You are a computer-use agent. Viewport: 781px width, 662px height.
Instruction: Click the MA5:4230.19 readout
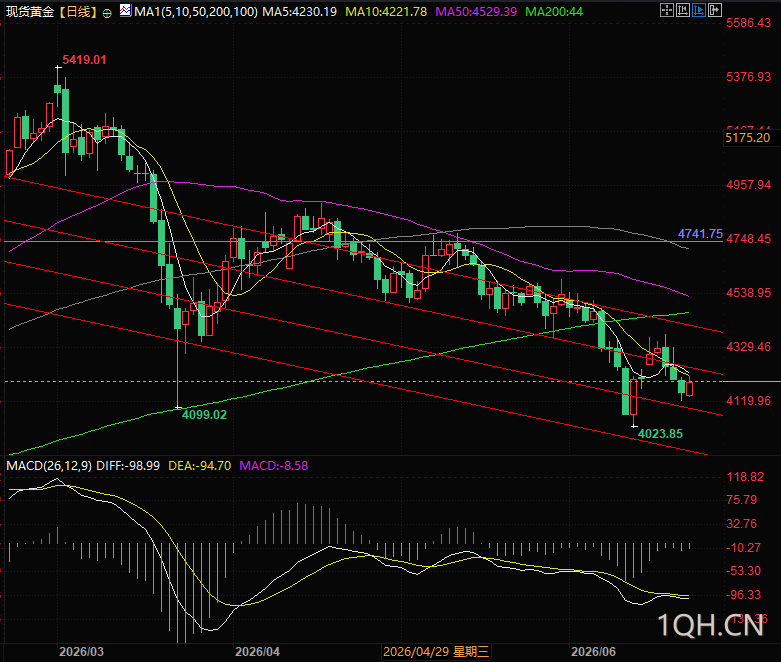300,11
